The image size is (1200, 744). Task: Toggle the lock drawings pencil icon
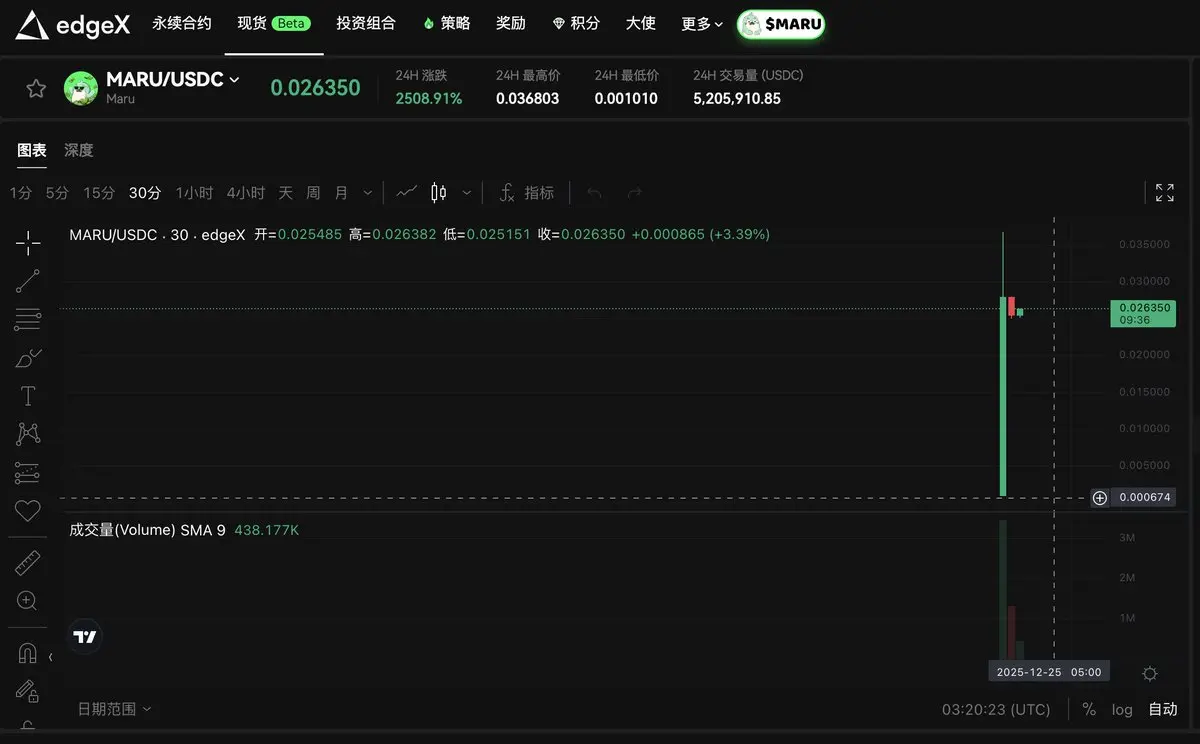tap(28, 691)
